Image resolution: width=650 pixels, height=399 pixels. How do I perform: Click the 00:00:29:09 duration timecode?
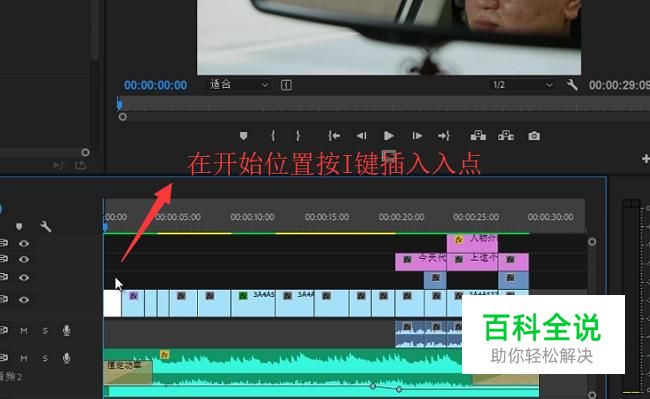[619, 85]
